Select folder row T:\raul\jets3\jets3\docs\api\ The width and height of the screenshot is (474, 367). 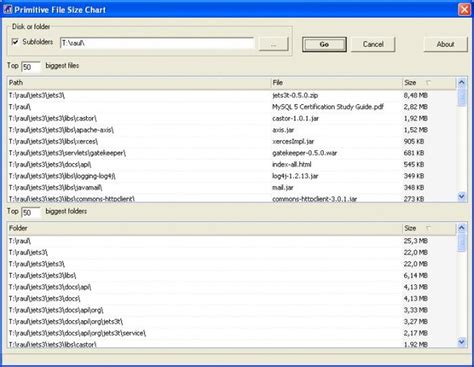point(232,287)
